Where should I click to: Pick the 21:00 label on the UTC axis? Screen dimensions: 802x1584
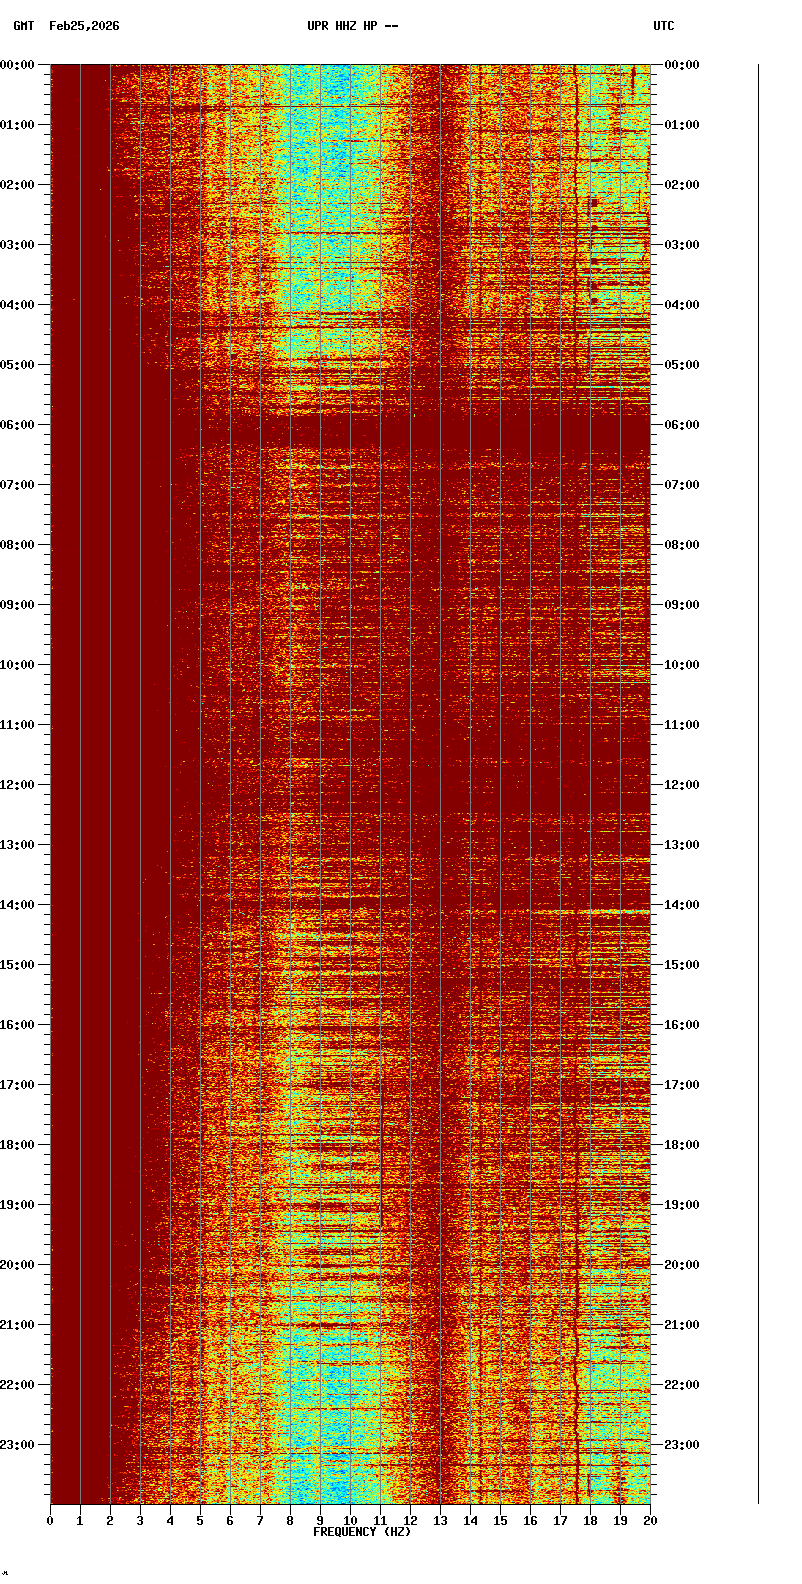click(x=682, y=1325)
